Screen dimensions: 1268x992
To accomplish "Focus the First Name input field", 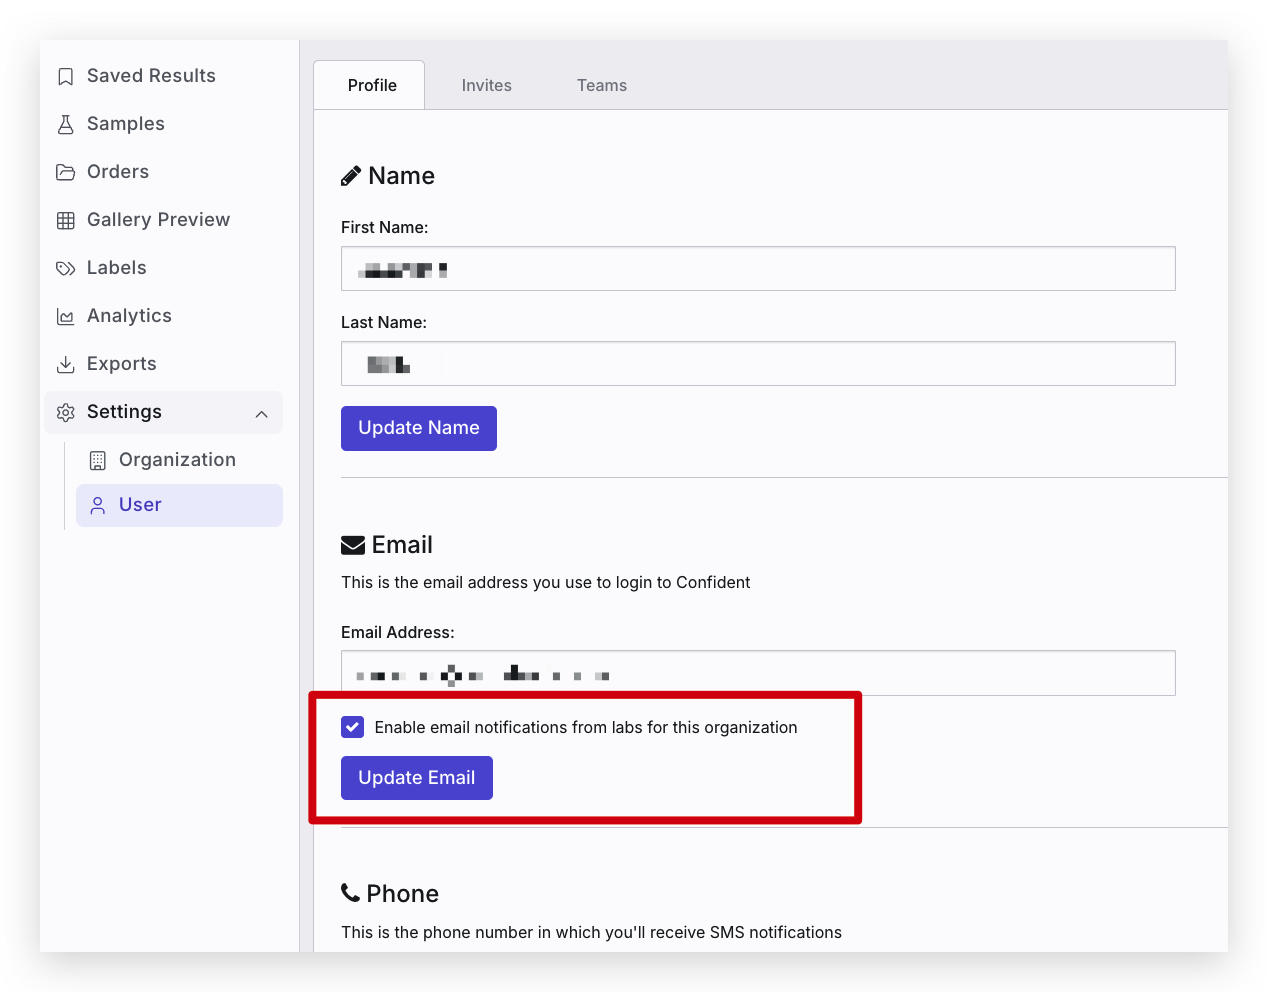I will pyautogui.click(x=758, y=269).
